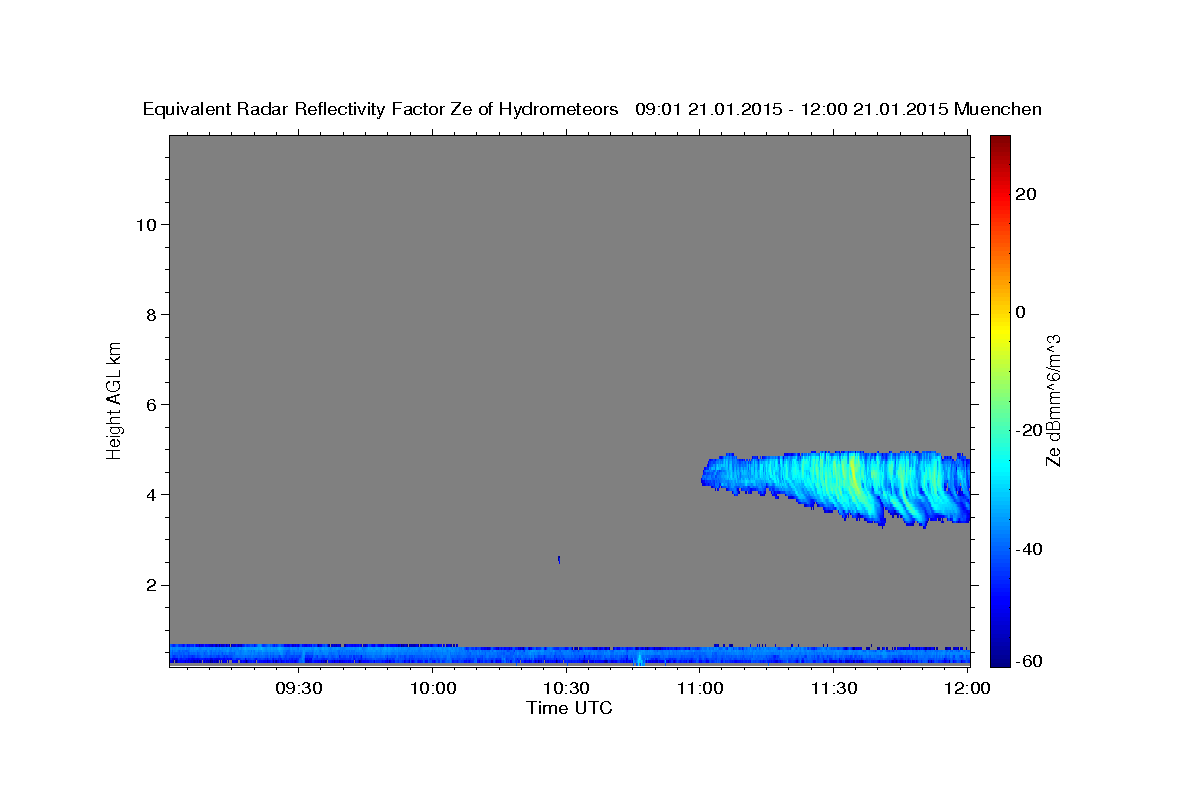The image size is (1200, 800).
Task: Click the height axis label 2
Action: coord(152,585)
